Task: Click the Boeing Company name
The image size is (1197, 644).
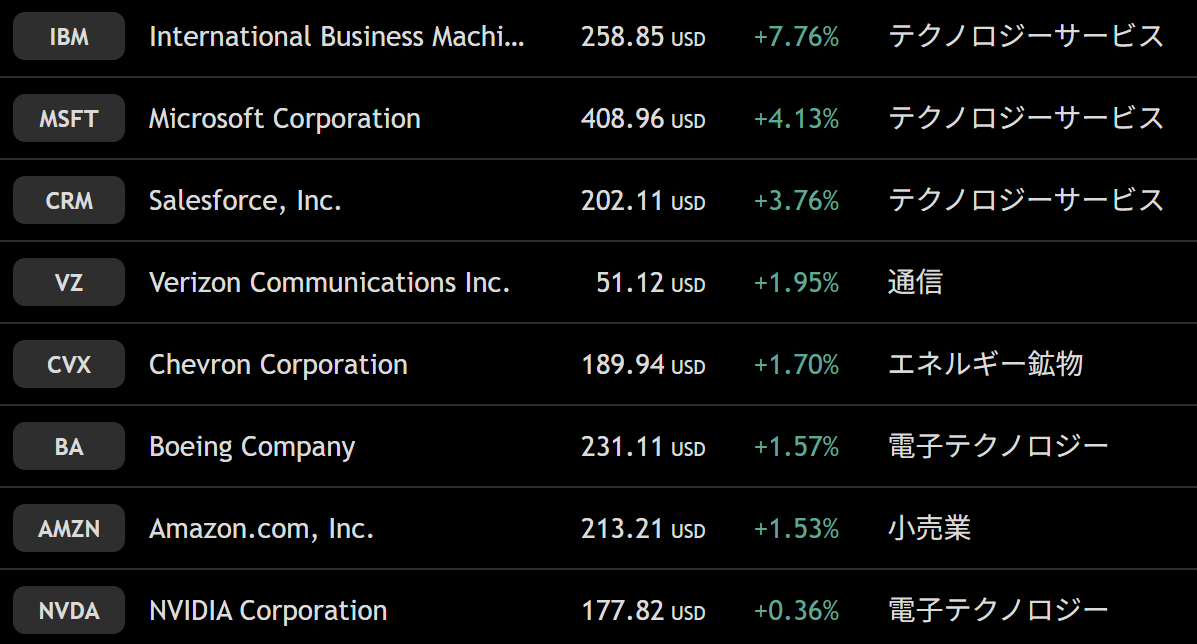Action: pyautogui.click(x=252, y=447)
